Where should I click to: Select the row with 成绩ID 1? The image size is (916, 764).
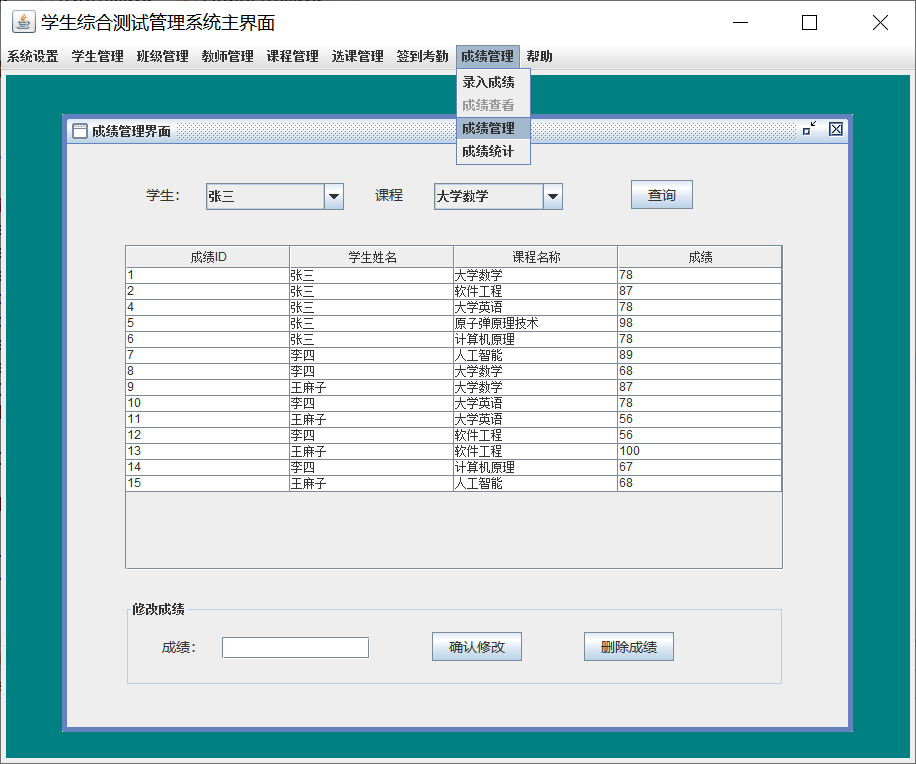click(x=453, y=275)
